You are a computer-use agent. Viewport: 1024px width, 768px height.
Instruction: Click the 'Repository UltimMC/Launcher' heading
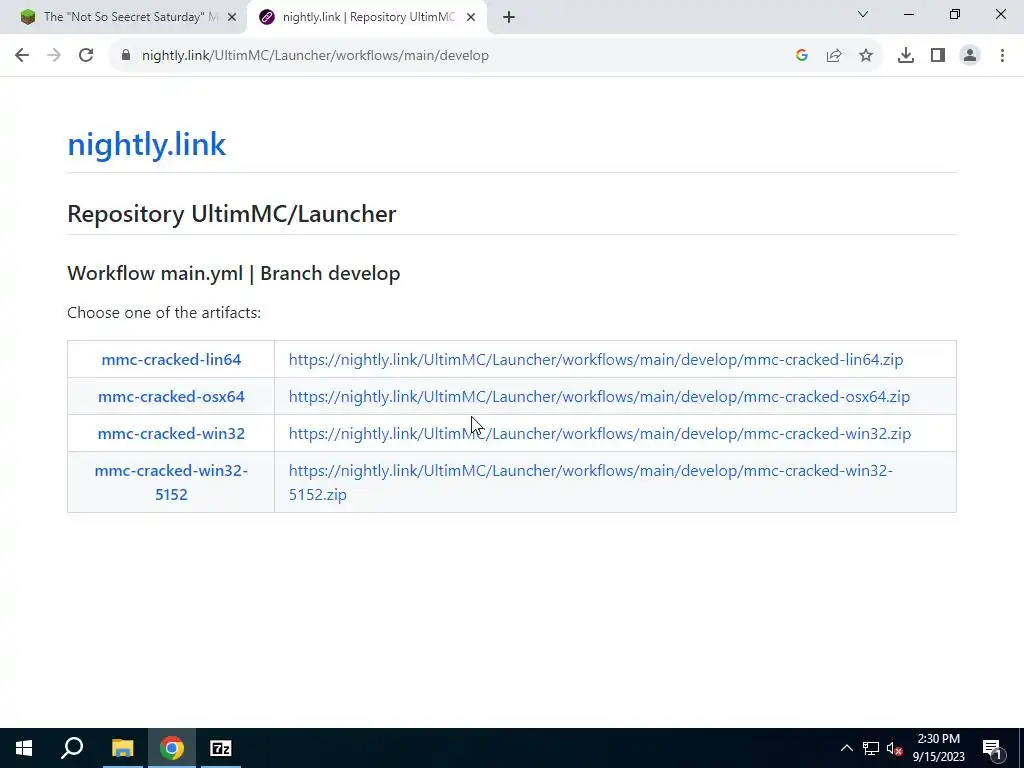point(232,214)
